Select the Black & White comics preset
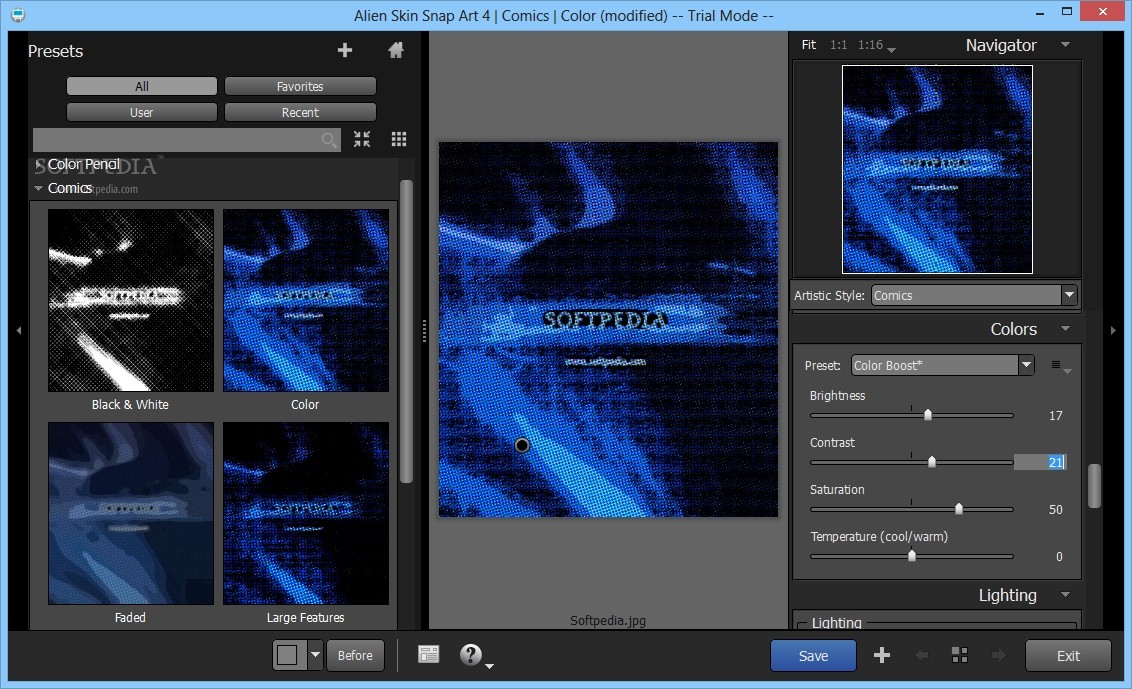The width and height of the screenshot is (1132, 689). [x=131, y=300]
